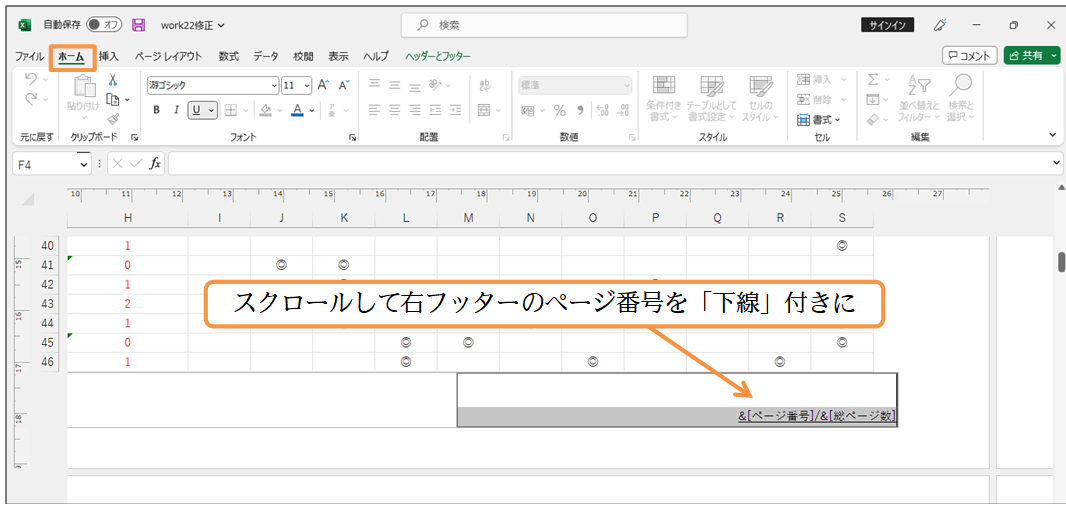Click the Copy icon
Screen dimensions: 1066x506
tap(114, 99)
